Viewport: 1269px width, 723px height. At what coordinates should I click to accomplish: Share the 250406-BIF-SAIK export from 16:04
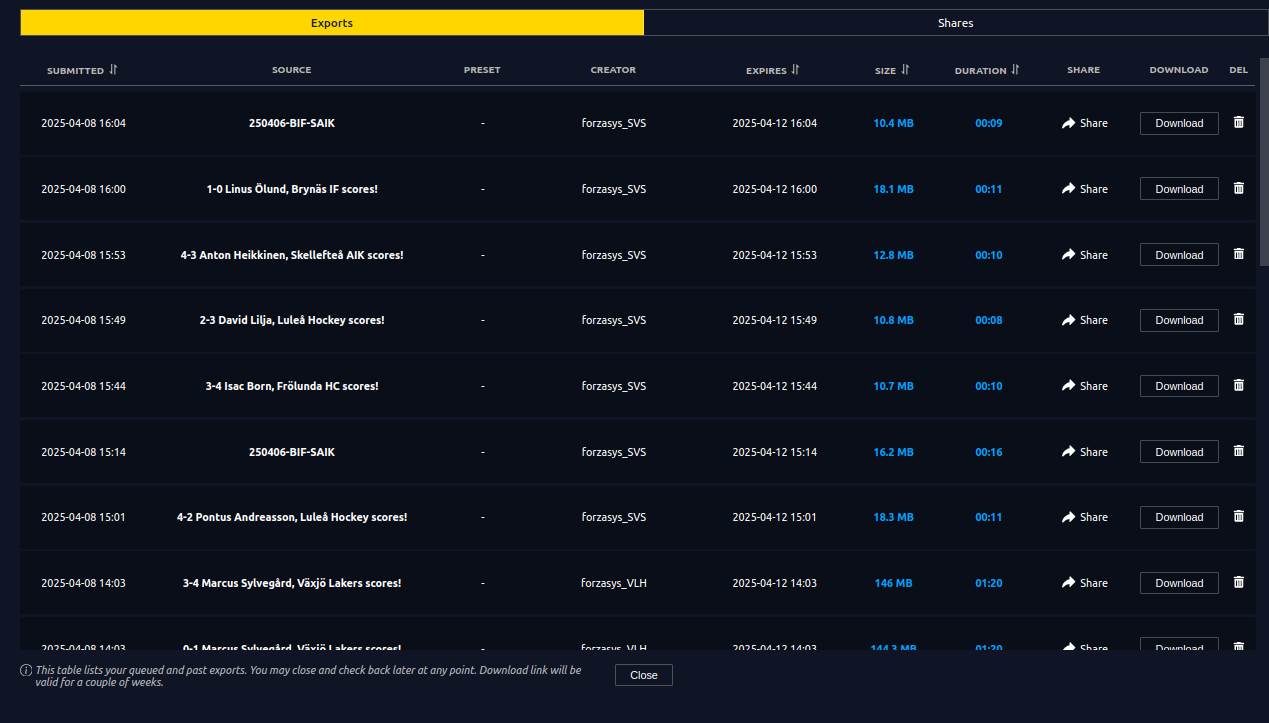coord(1084,123)
